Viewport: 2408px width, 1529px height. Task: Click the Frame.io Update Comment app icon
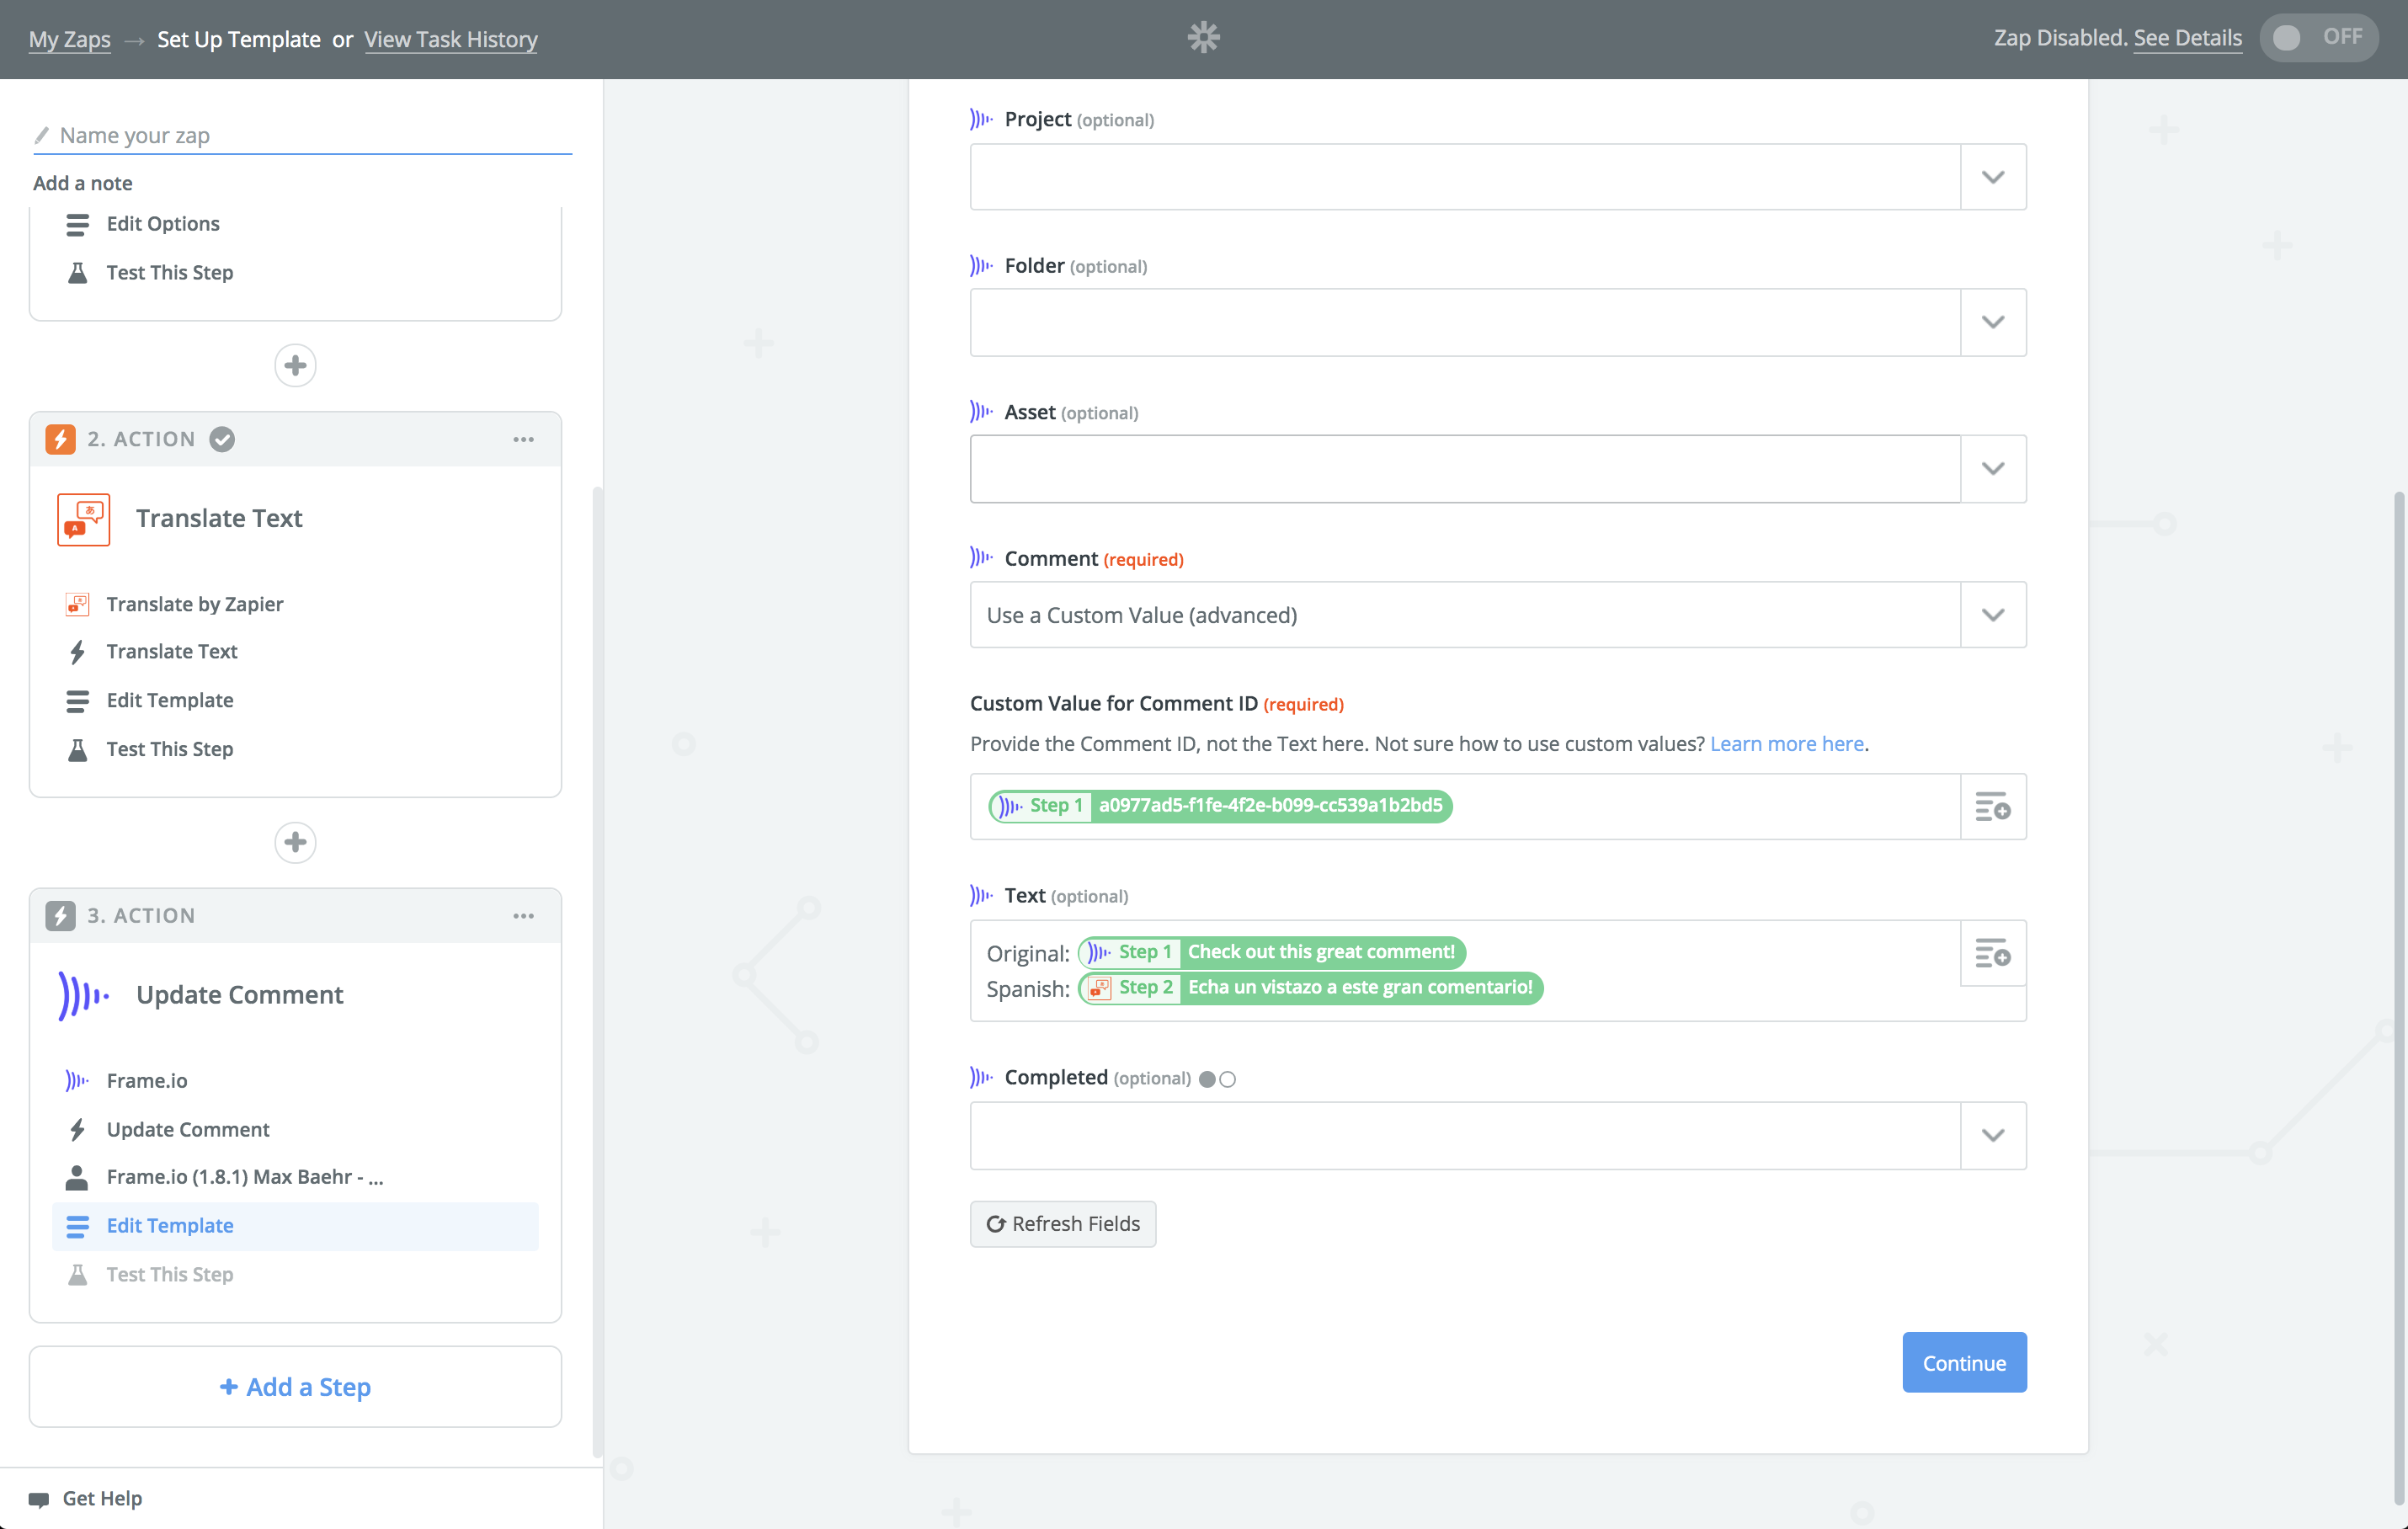[x=83, y=995]
